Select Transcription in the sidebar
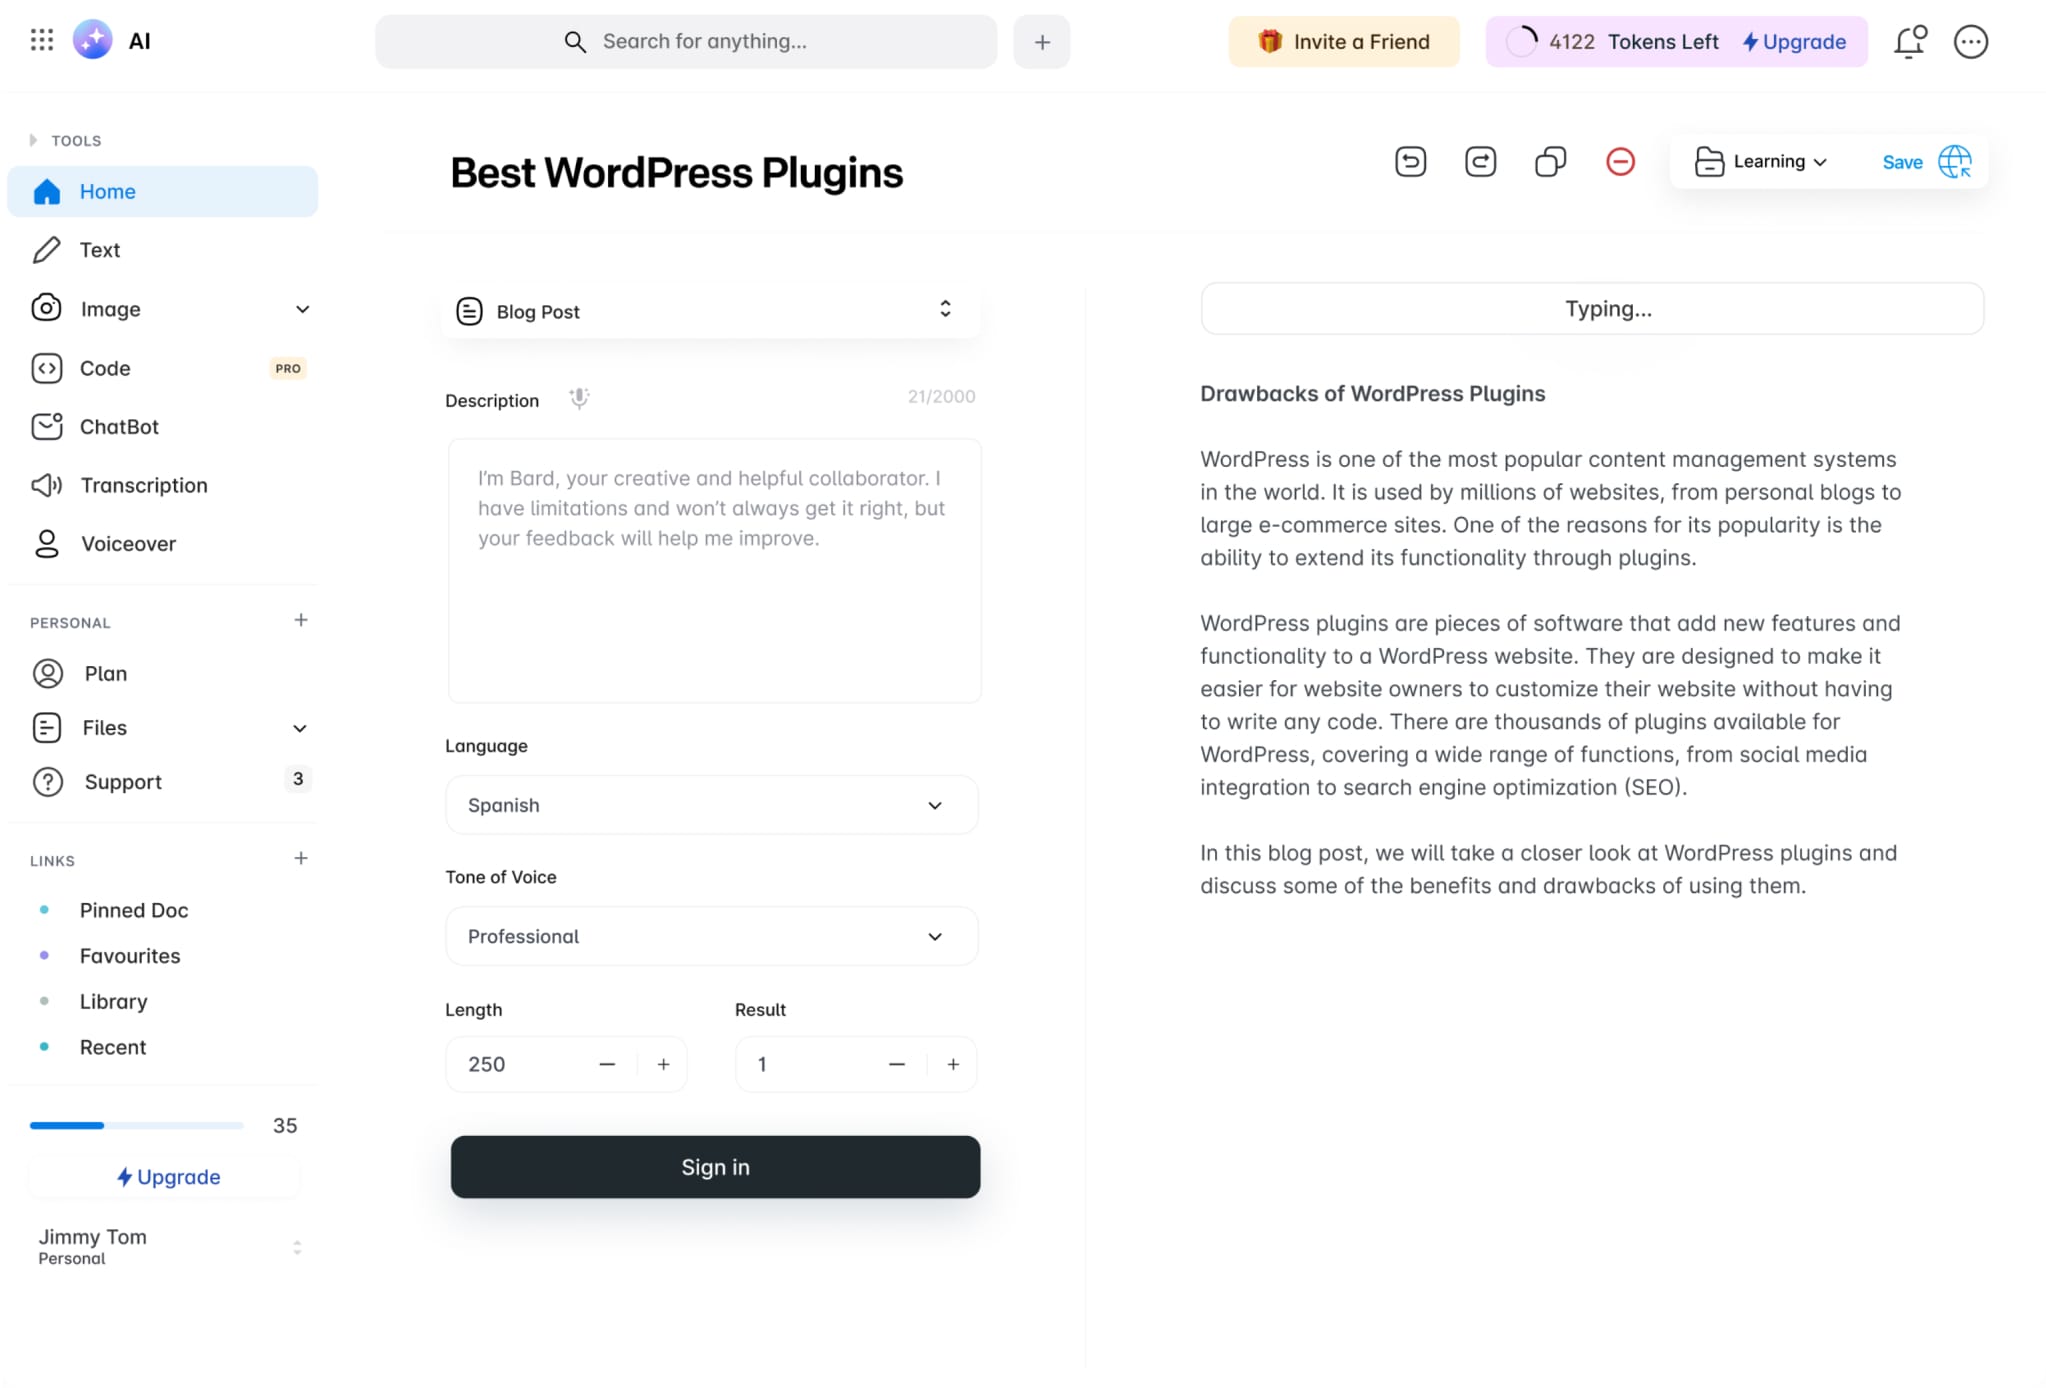Viewport: 2046px width, 1388px height. [144, 485]
